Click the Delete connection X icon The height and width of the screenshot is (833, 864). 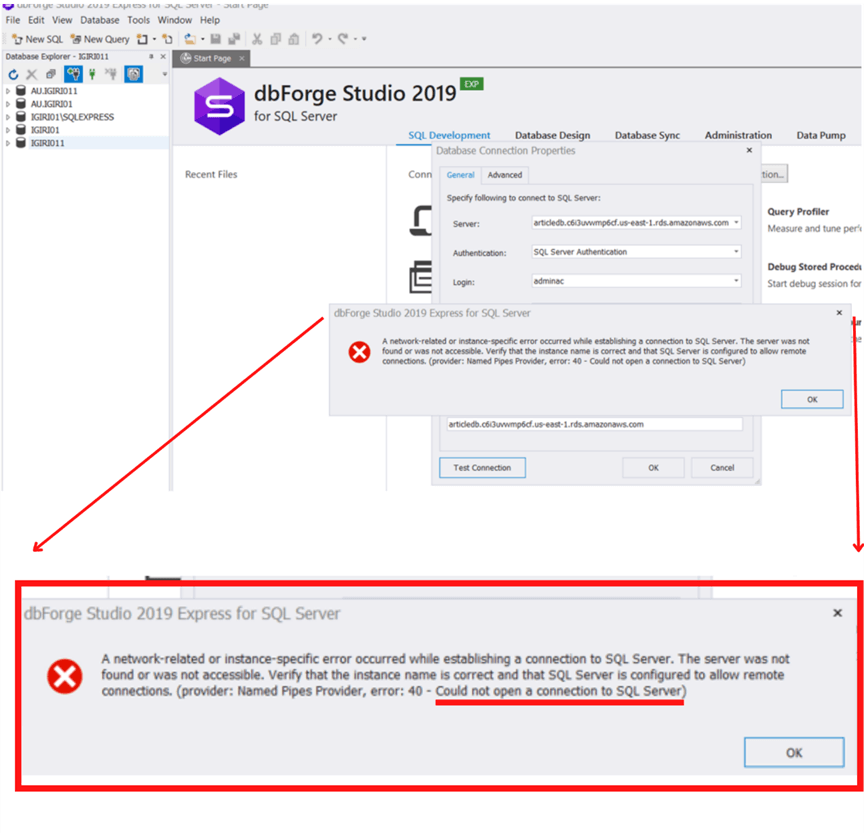click(x=32, y=74)
